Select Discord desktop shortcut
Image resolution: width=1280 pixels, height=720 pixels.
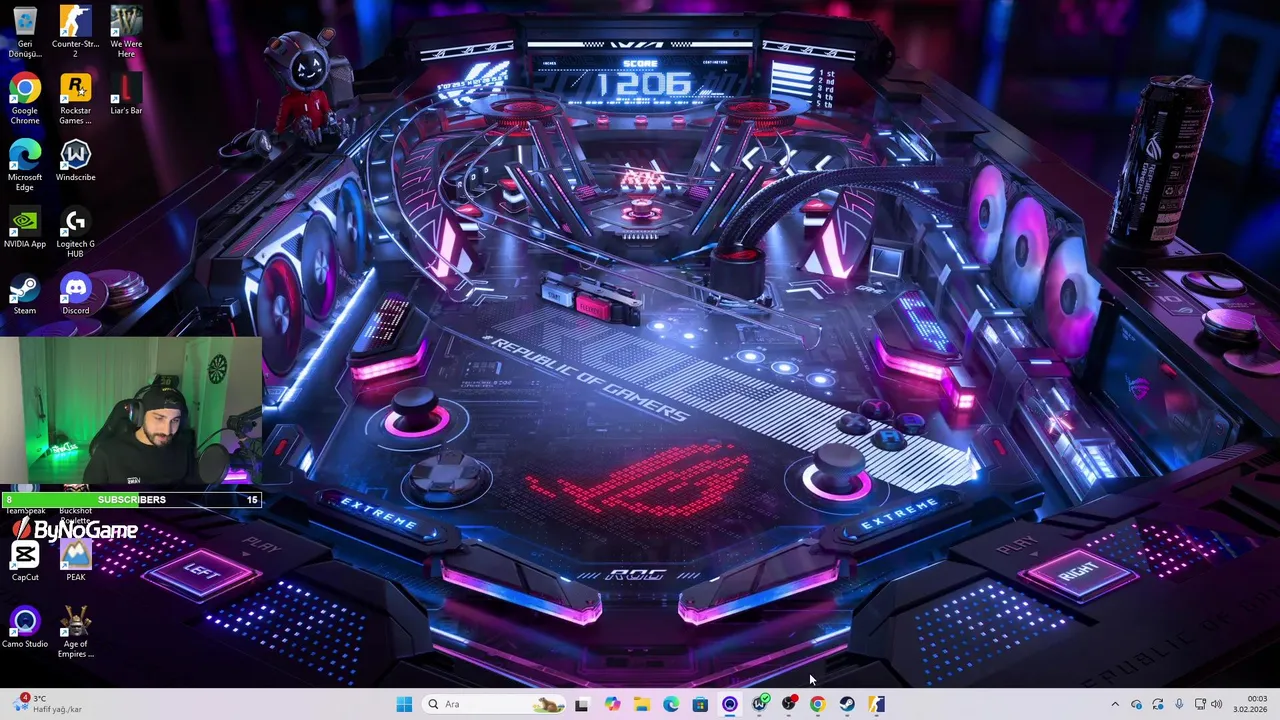pos(75,295)
